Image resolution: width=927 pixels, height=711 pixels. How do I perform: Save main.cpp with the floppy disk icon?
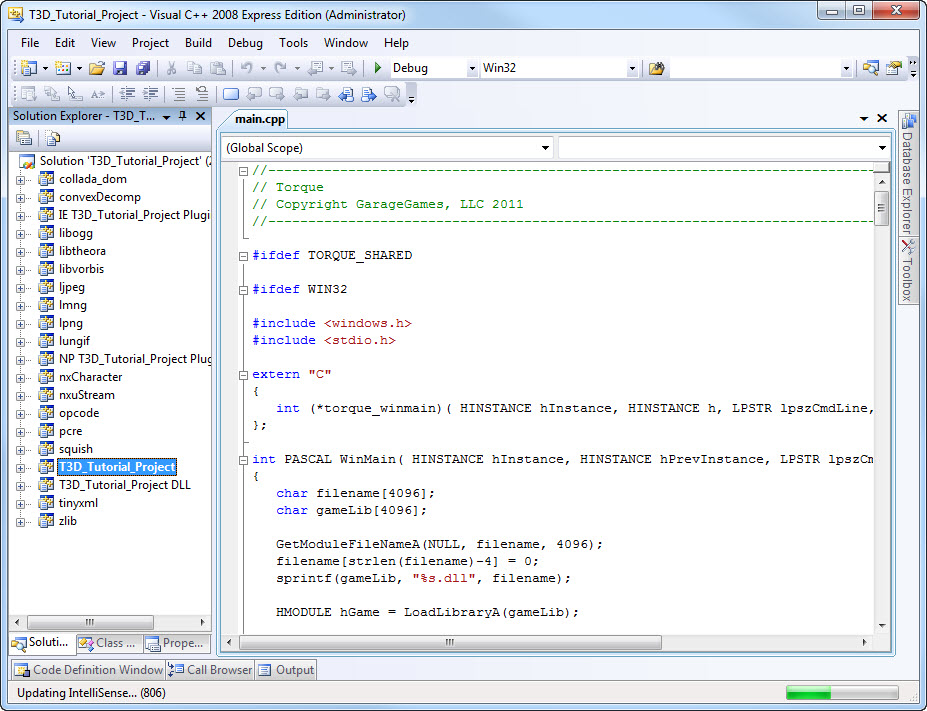click(120, 68)
